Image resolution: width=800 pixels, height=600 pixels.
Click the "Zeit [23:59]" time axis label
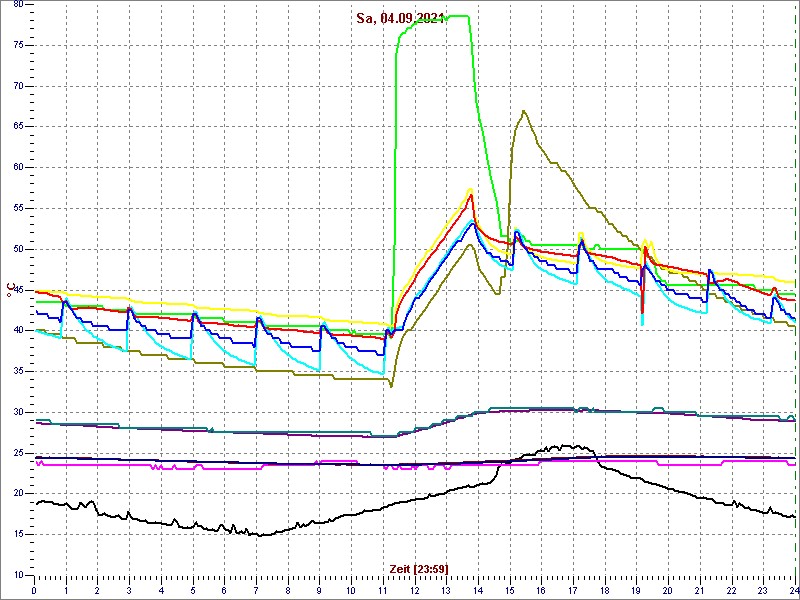click(x=419, y=569)
